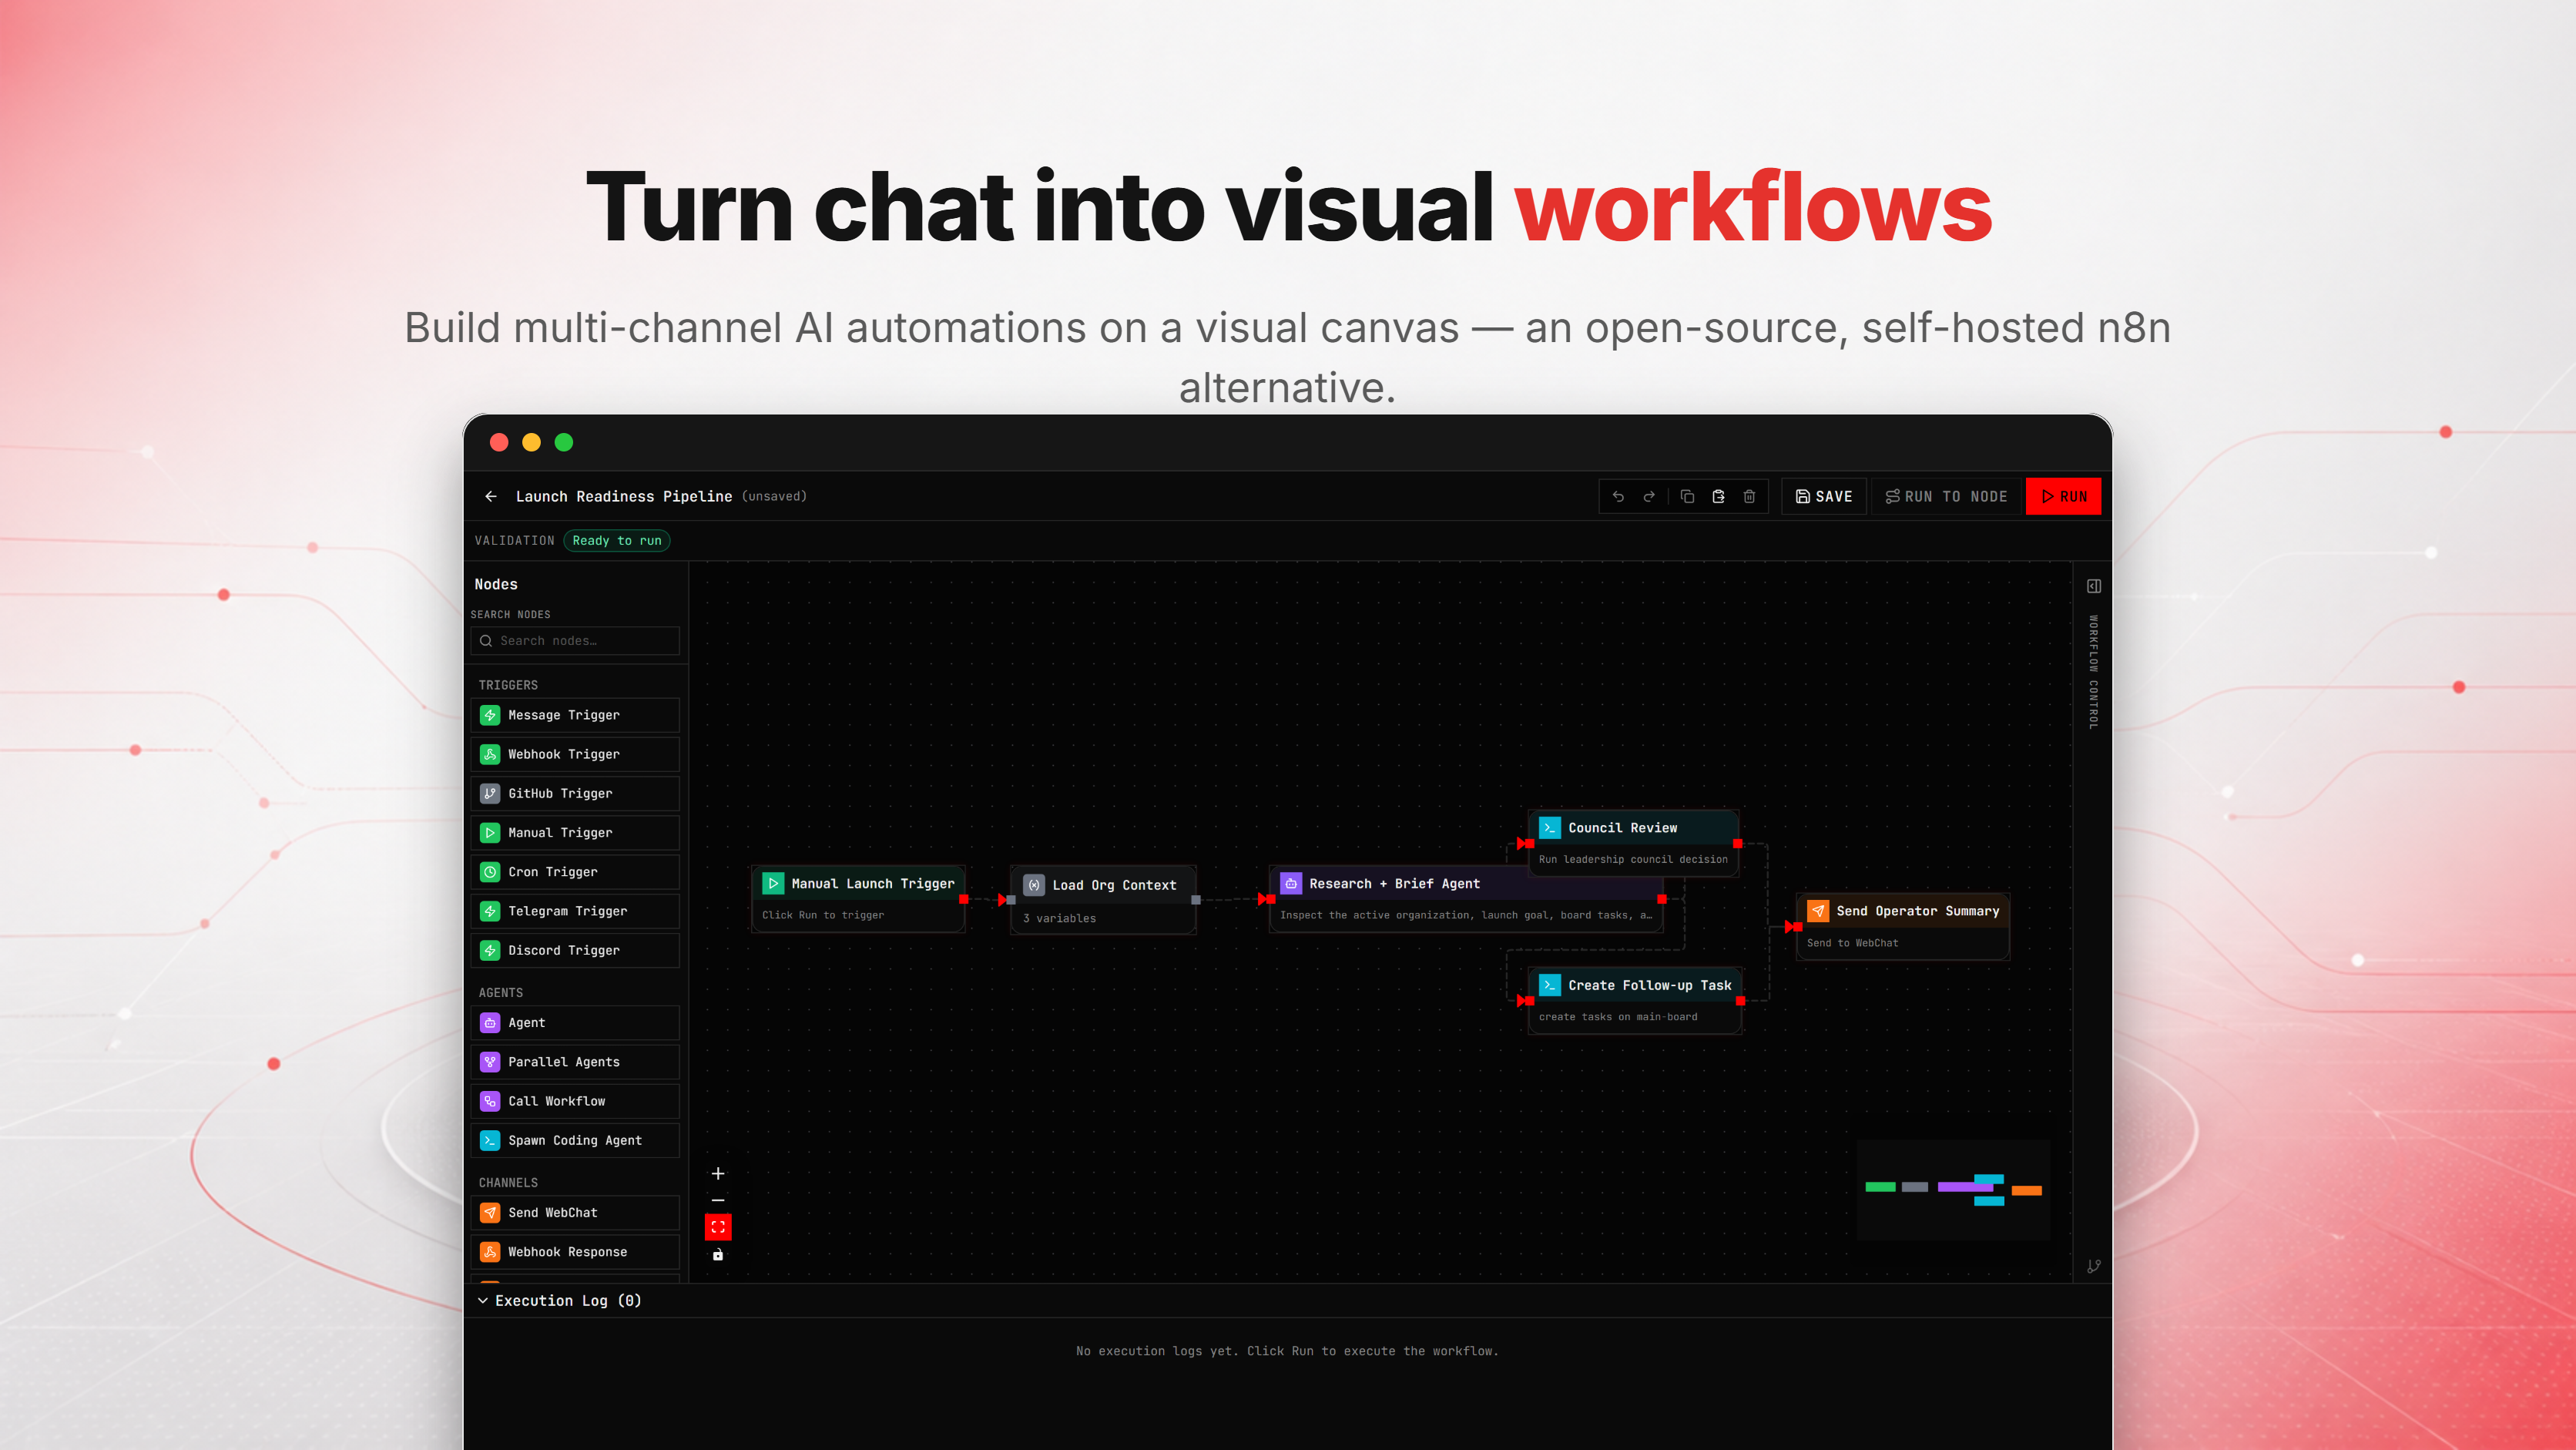The image size is (2576, 1450).
Task: Click the "Click Run to trigger" node text
Action: coord(823,915)
